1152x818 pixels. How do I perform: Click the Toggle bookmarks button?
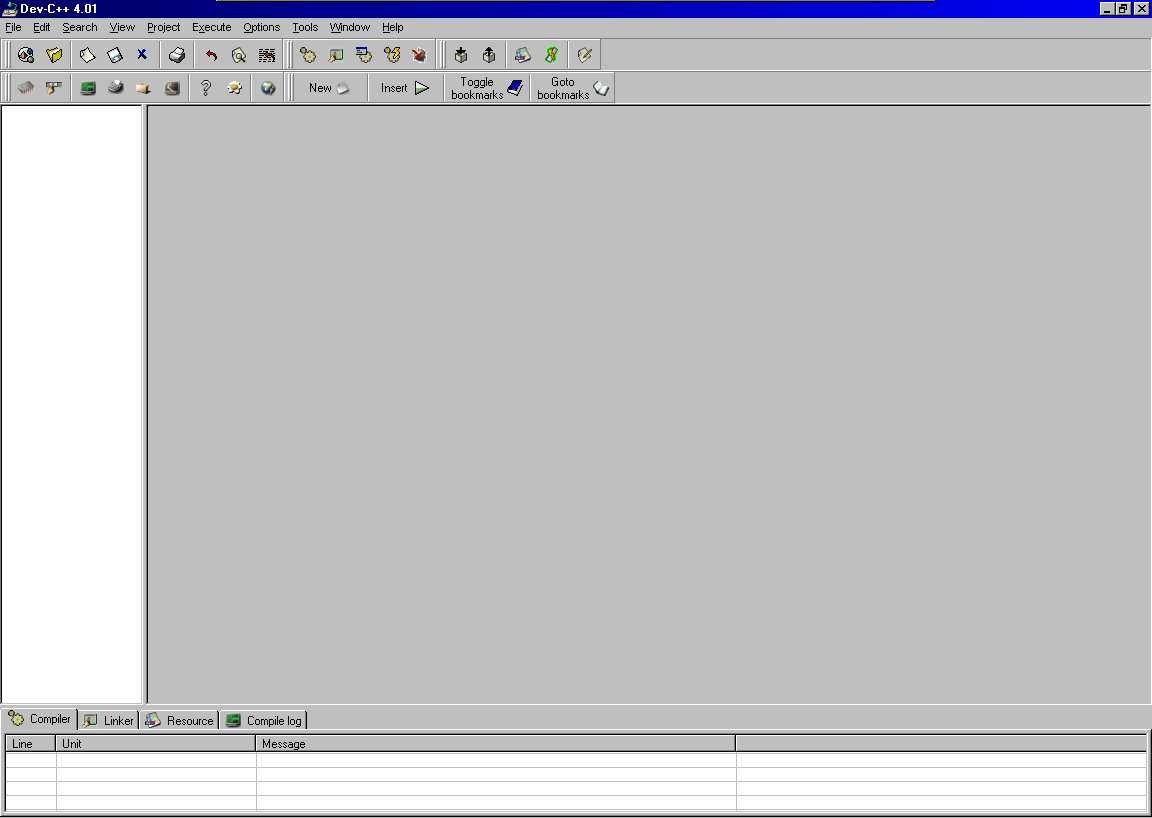coord(487,88)
